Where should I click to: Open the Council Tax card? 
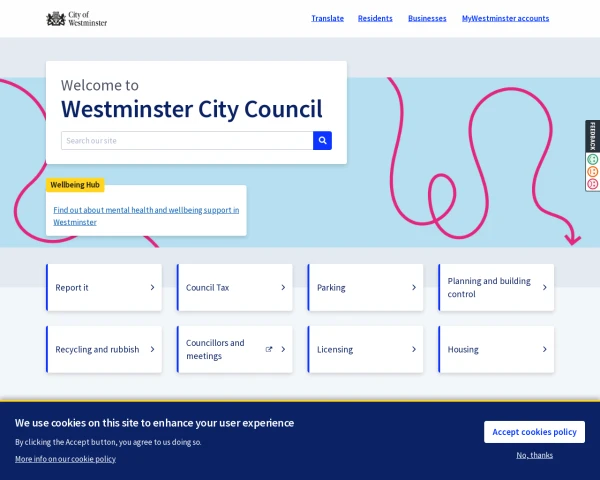tap(235, 287)
